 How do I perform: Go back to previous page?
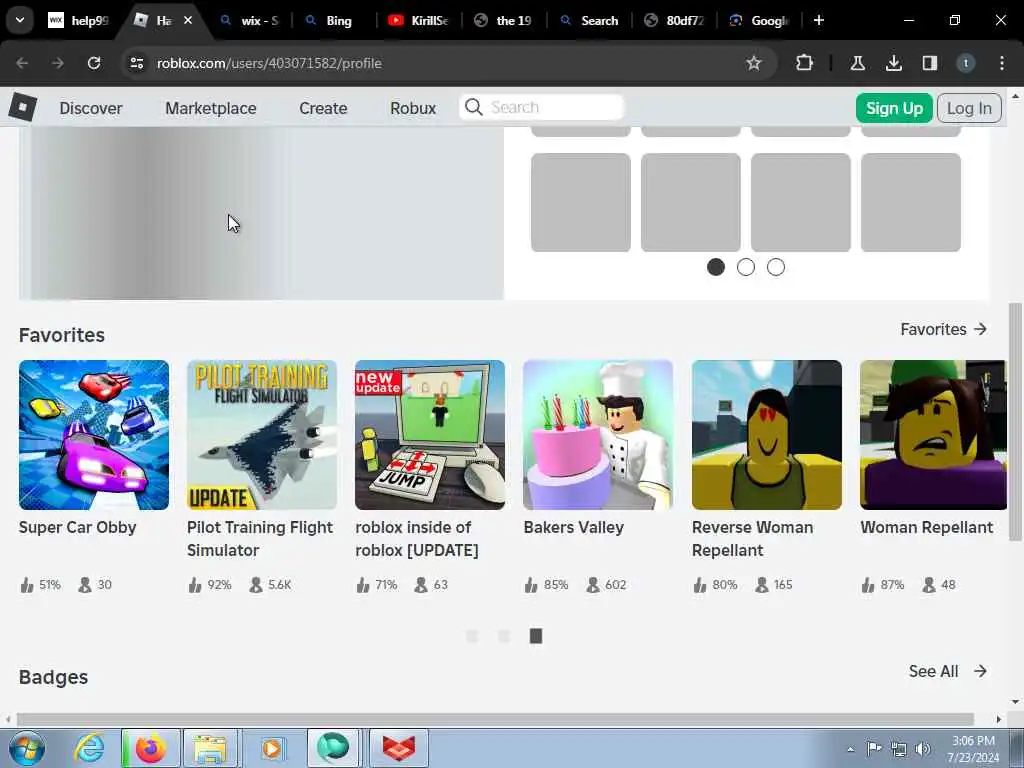[22, 63]
